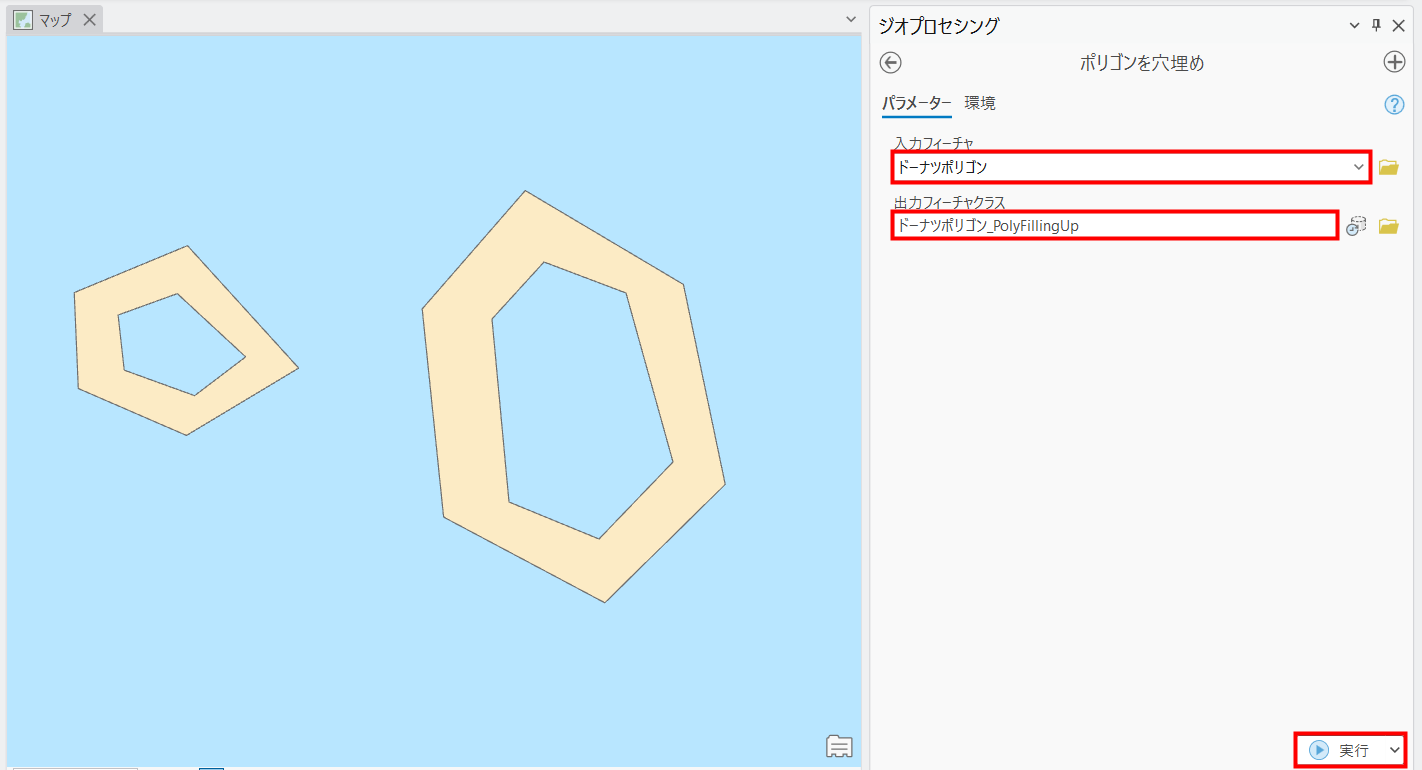
Task: Click the database icon next to output field
Action: (x=1356, y=226)
